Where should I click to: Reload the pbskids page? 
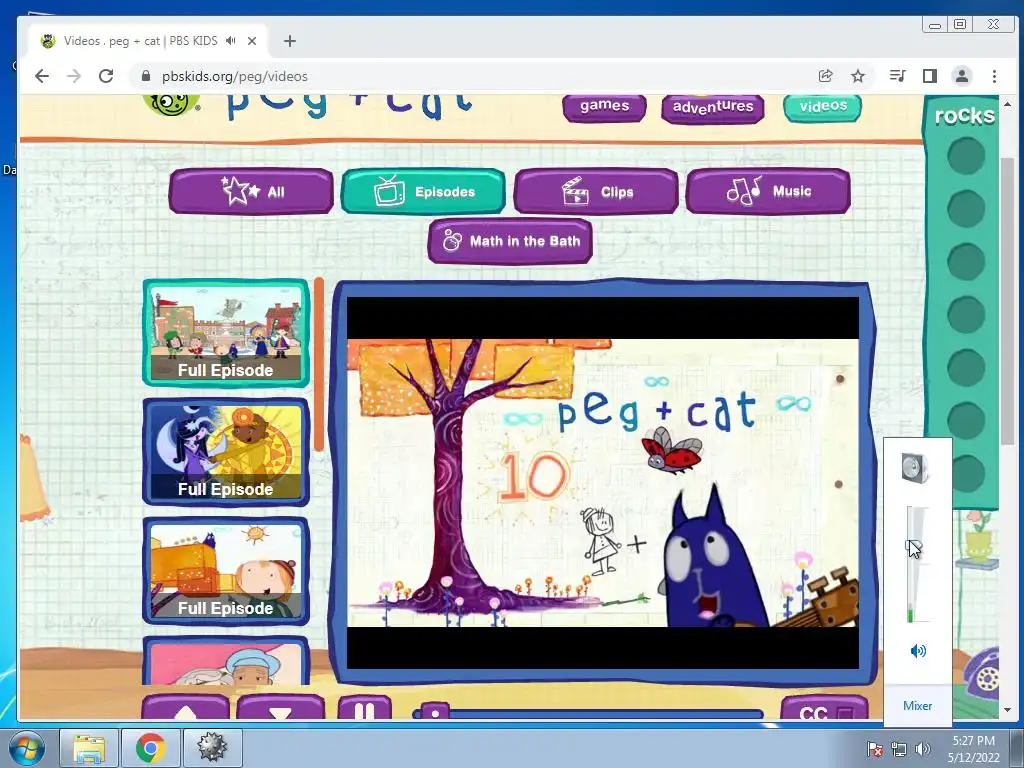point(106,76)
